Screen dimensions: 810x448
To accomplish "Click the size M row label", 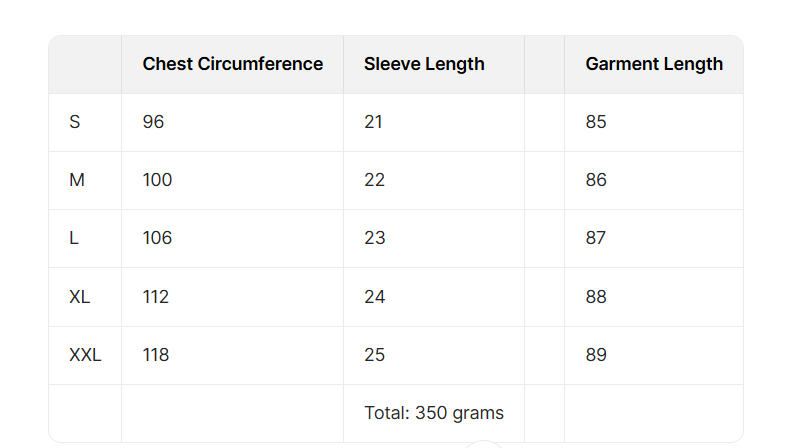I will pos(77,180).
